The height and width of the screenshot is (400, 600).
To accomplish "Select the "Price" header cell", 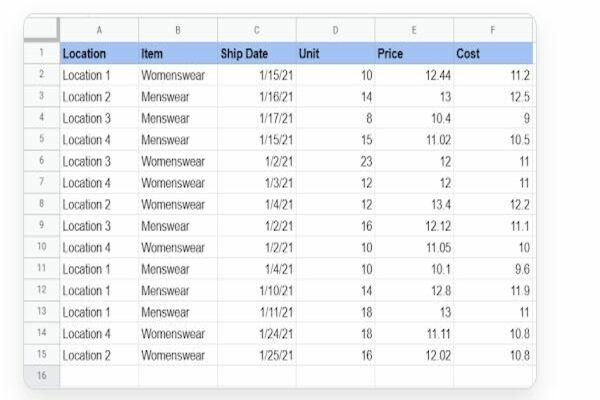I will (x=413, y=53).
